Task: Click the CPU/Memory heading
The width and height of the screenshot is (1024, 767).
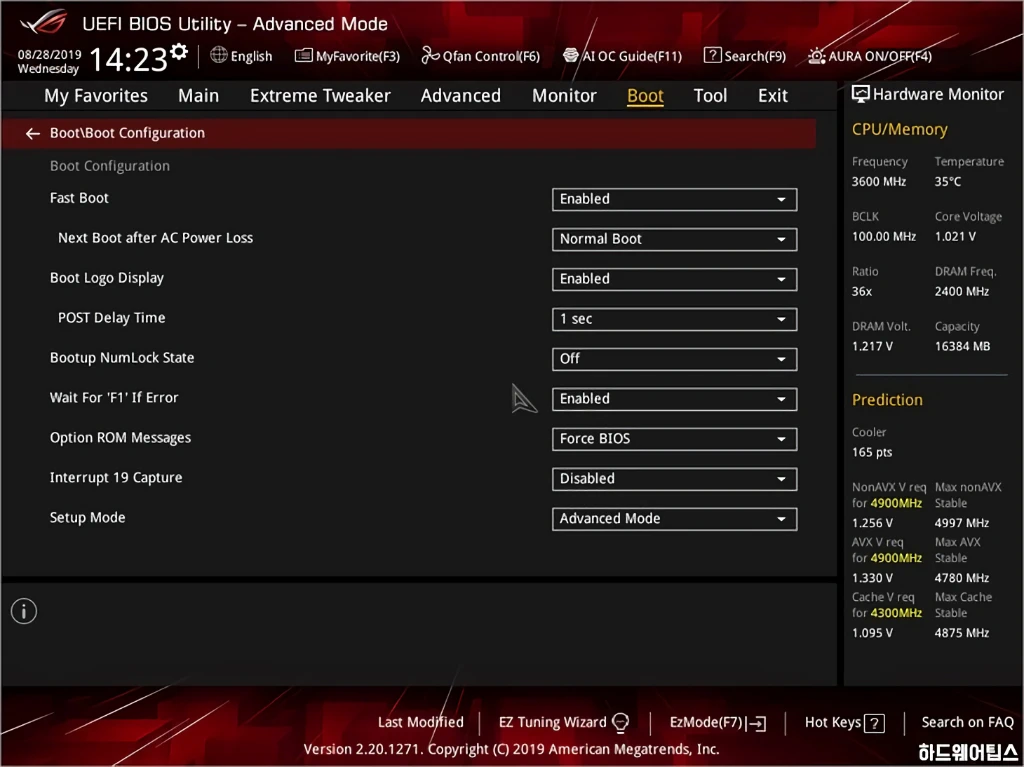Action: point(899,129)
